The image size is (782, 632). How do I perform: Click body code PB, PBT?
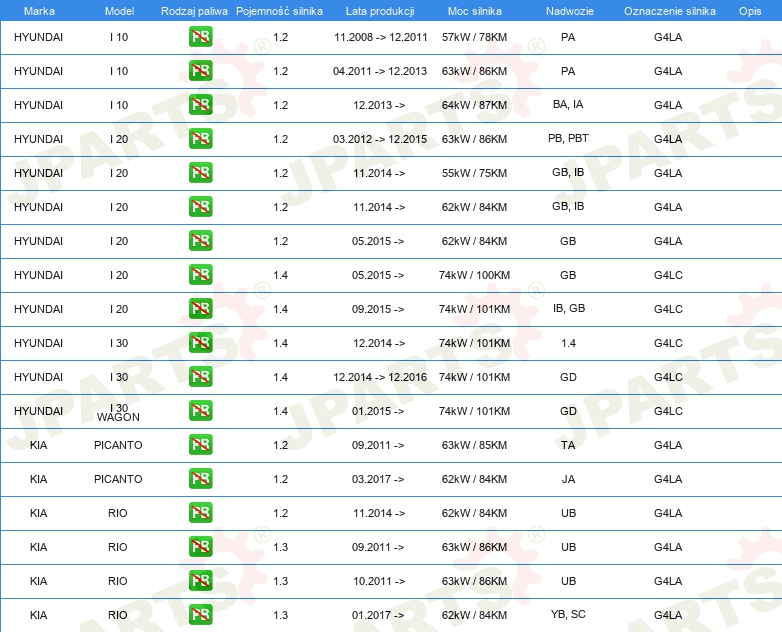[568, 138]
